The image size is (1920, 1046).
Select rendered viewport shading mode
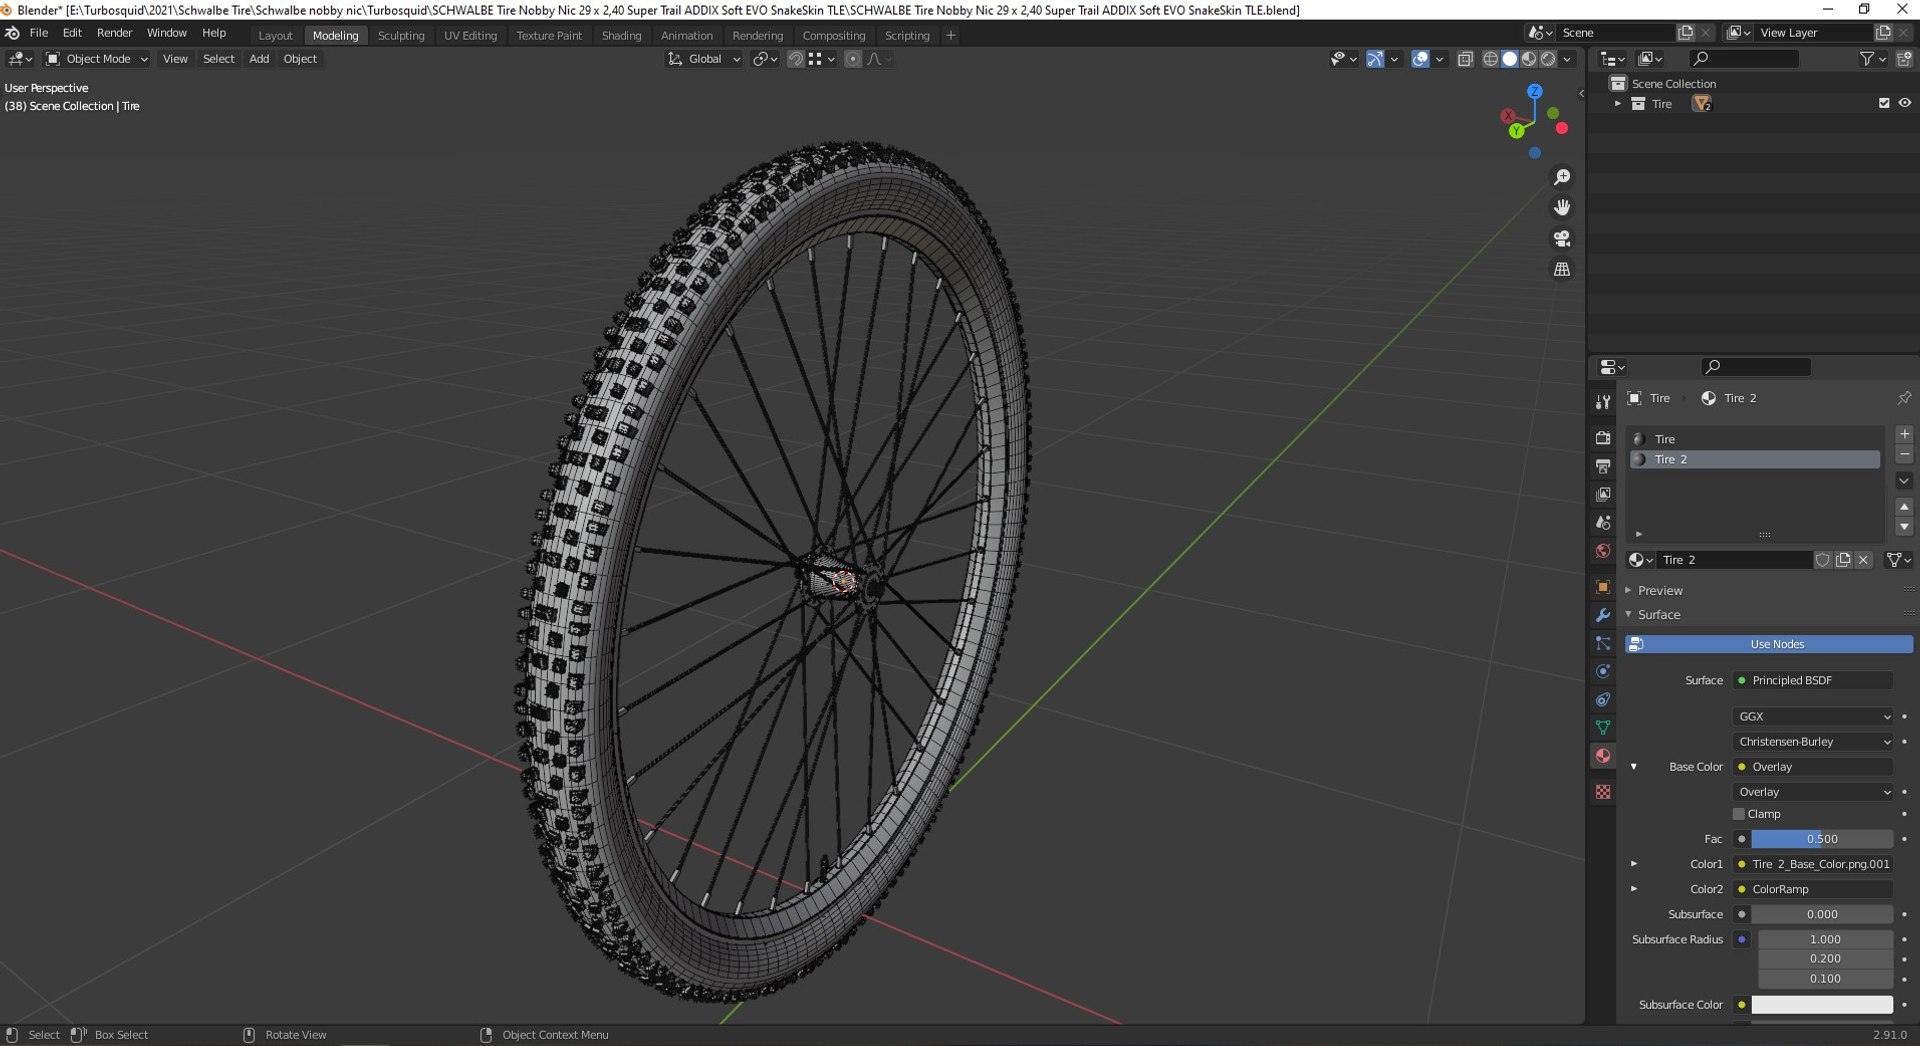tap(1548, 59)
